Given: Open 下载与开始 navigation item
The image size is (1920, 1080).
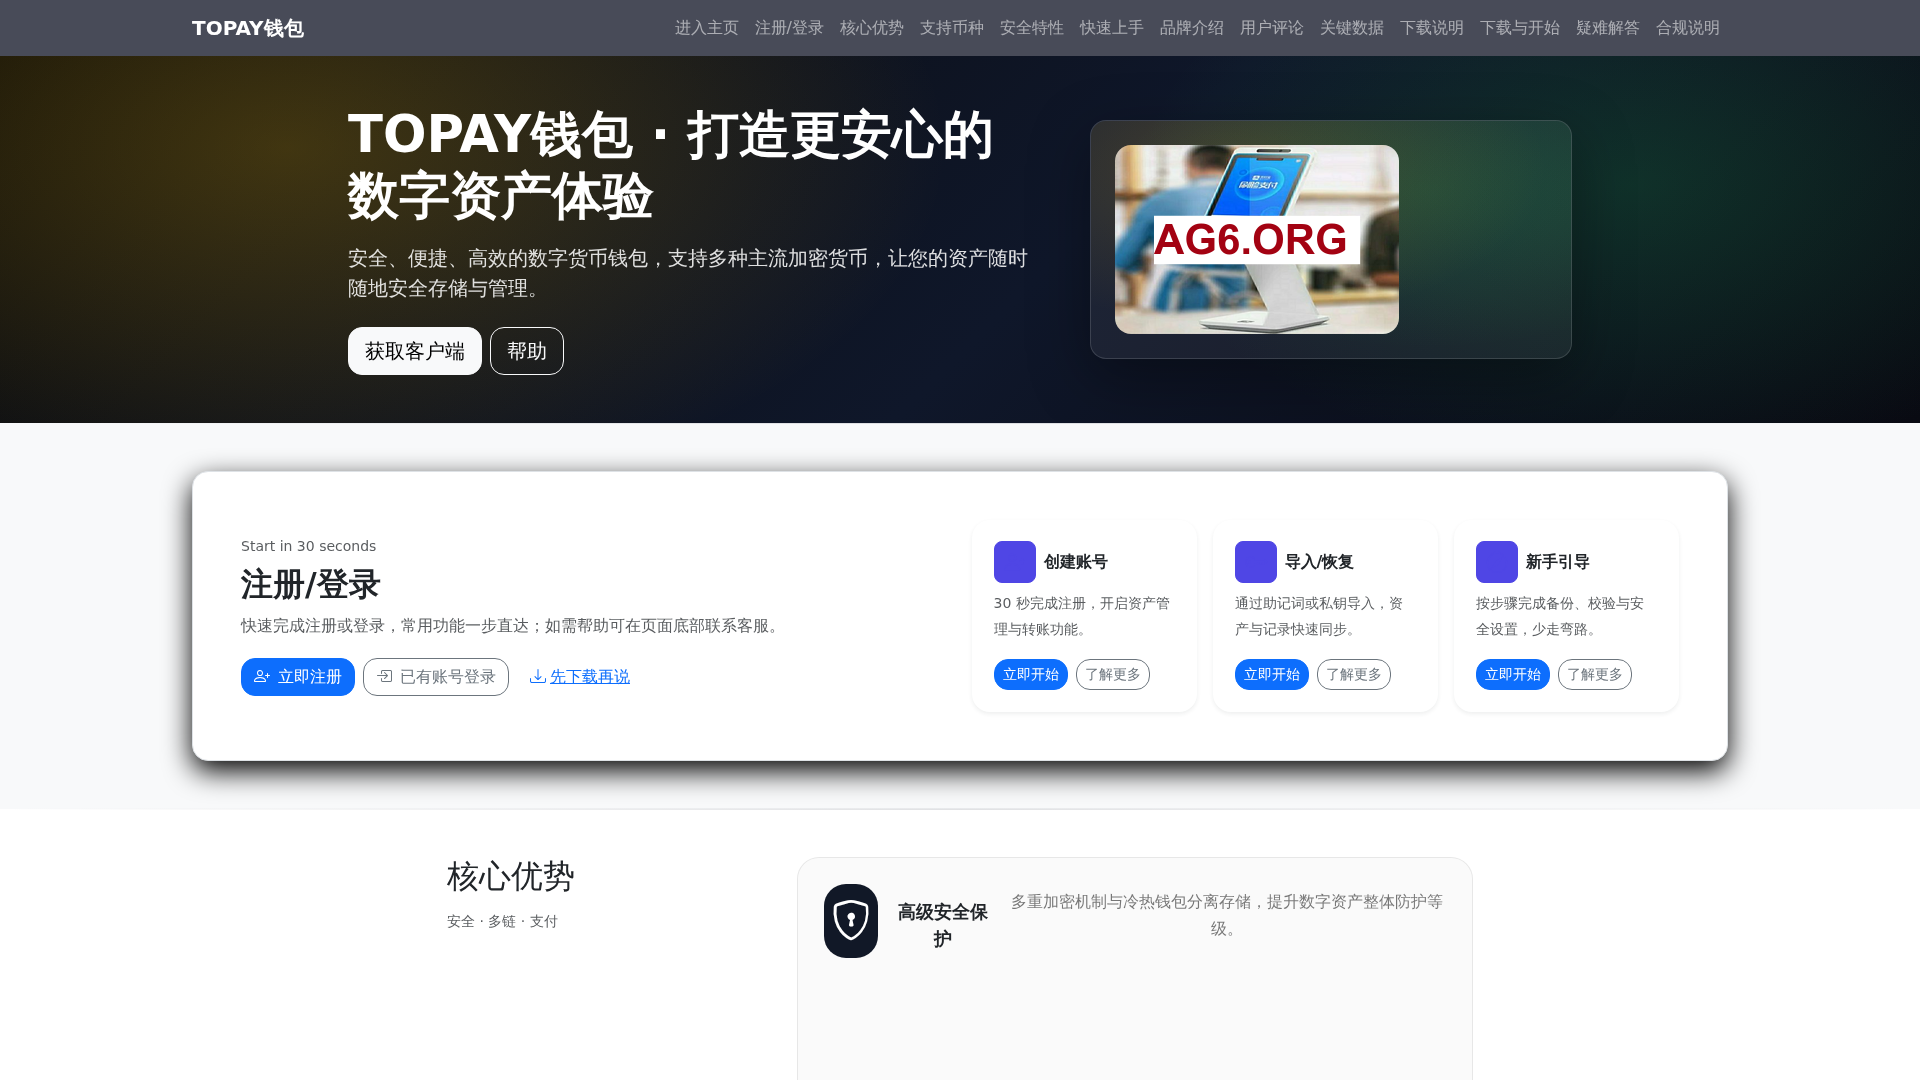Looking at the screenshot, I should point(1519,28).
